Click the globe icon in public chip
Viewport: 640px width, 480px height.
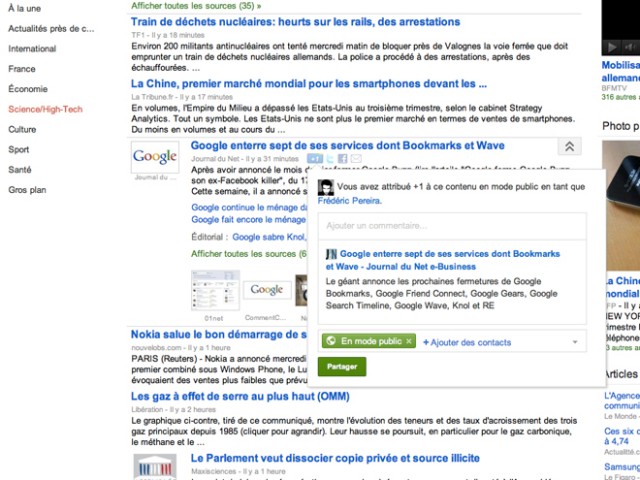(331, 341)
